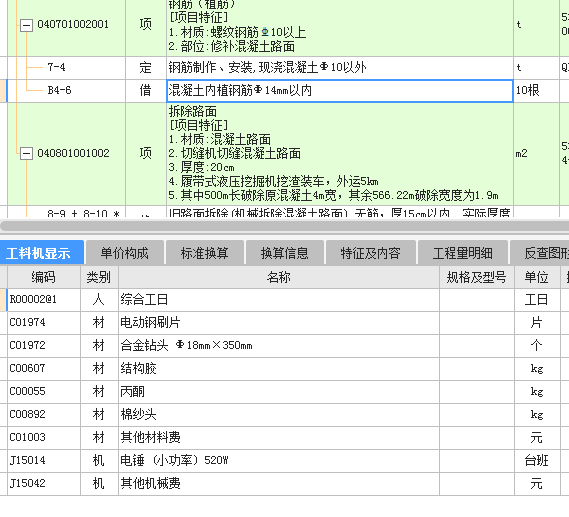The width and height of the screenshot is (569, 517).
Task: Click the 名称 column header
Action: click(279, 277)
